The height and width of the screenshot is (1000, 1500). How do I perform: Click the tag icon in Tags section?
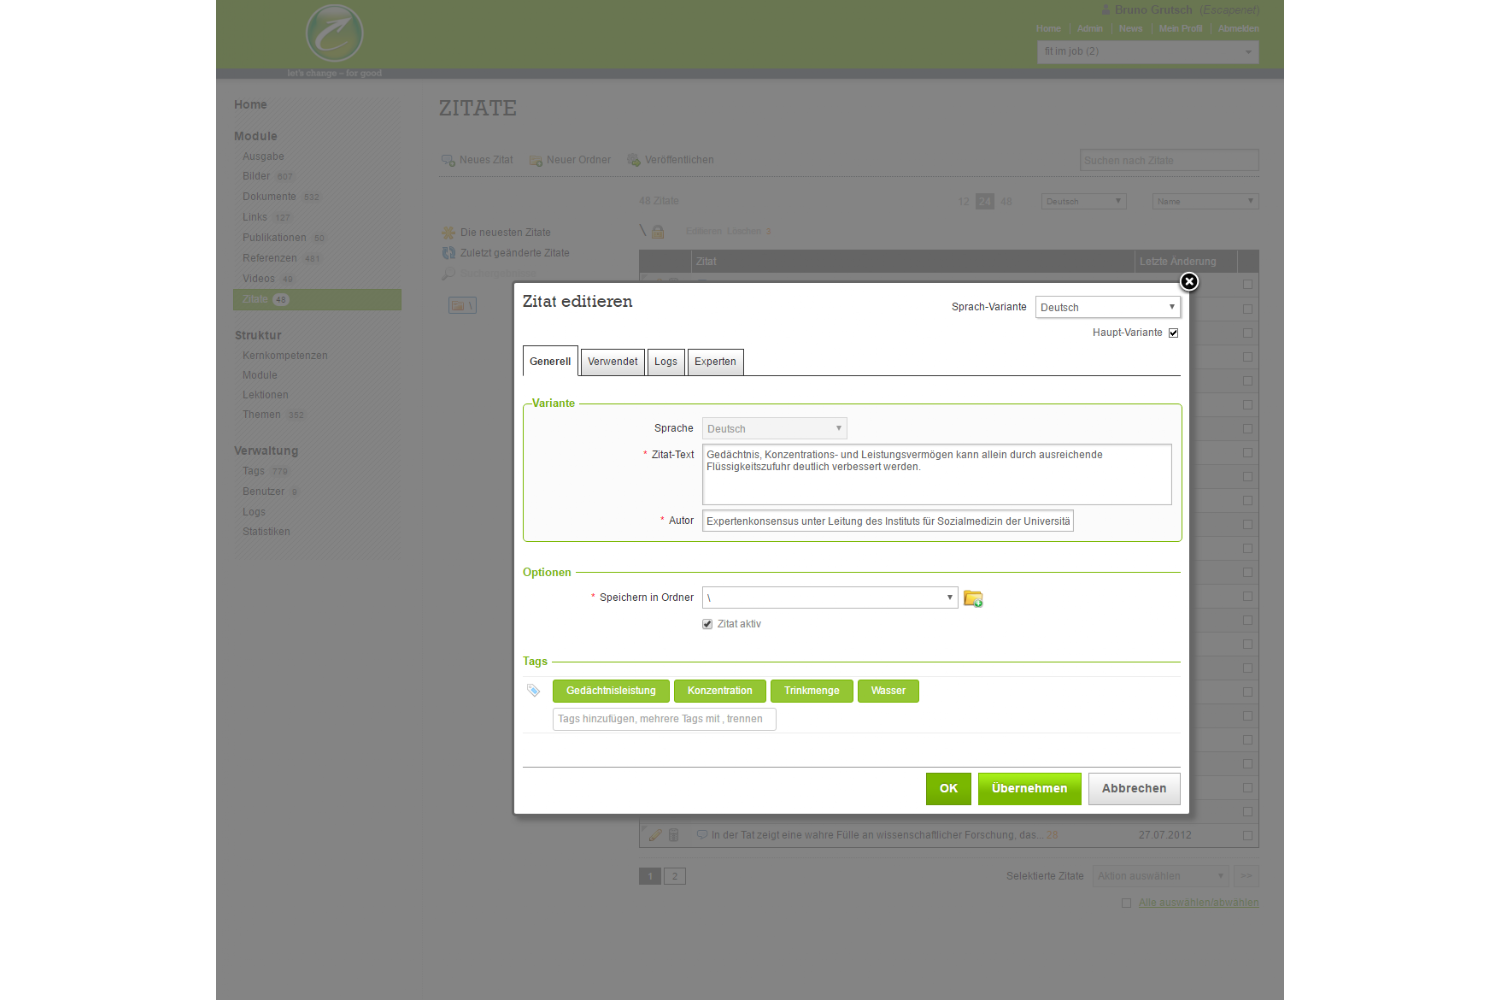pyautogui.click(x=533, y=691)
